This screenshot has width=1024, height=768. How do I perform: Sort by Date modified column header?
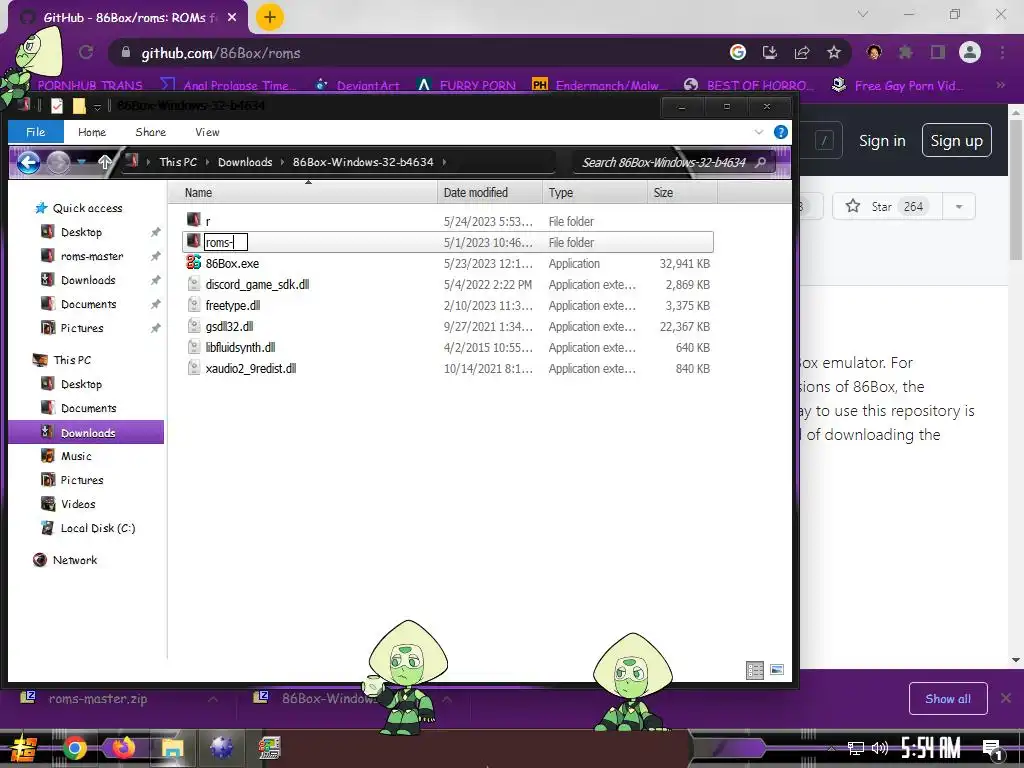pos(490,193)
